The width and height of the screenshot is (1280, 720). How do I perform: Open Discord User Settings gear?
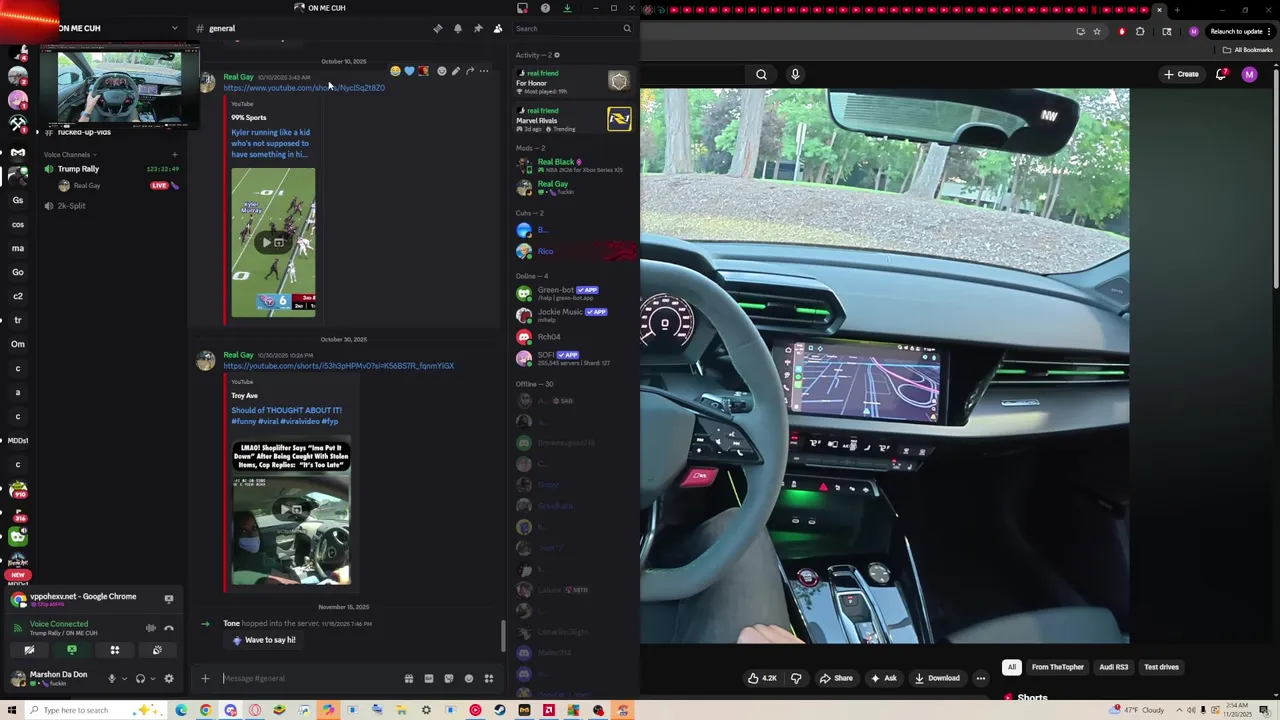click(168, 678)
